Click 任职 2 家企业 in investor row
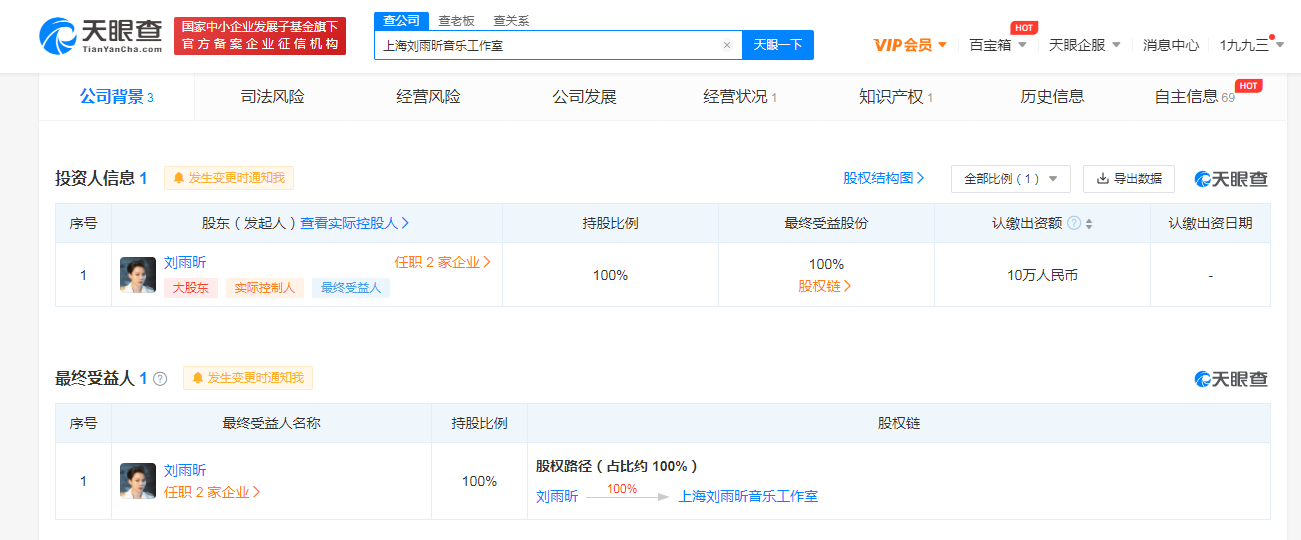 pos(442,263)
